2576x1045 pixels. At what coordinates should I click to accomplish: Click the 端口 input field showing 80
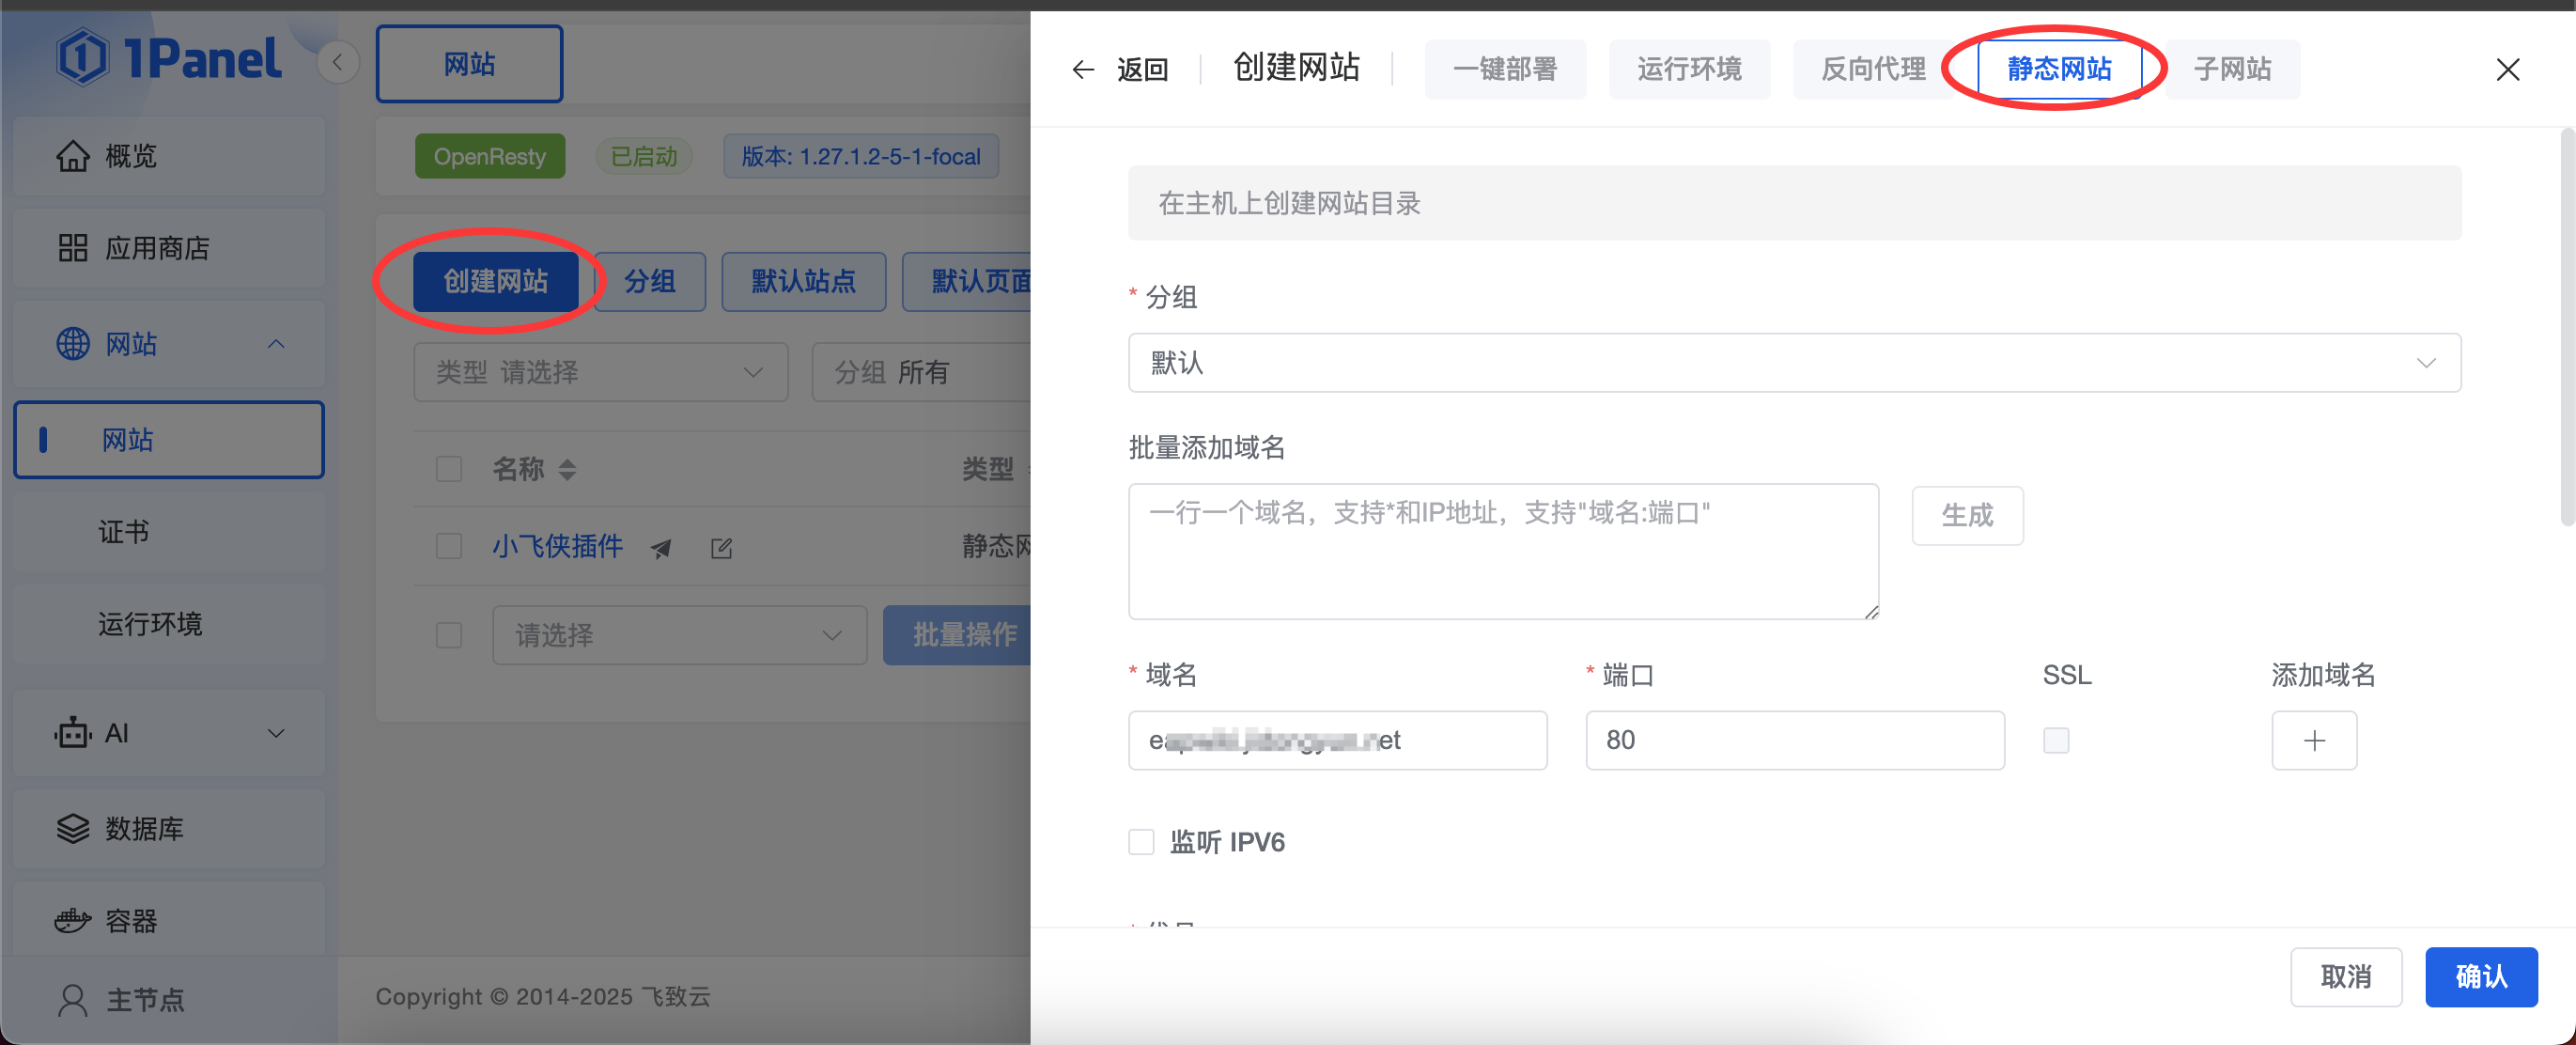[1794, 740]
